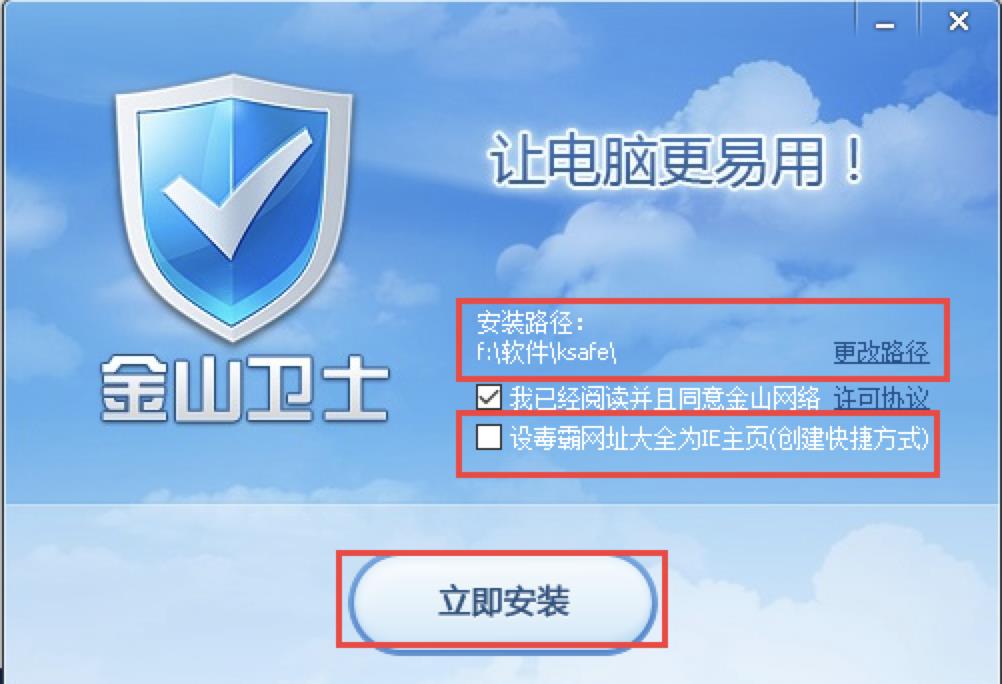
Task: Click the f:\软件\ksafe\ install path text
Action: [546, 352]
